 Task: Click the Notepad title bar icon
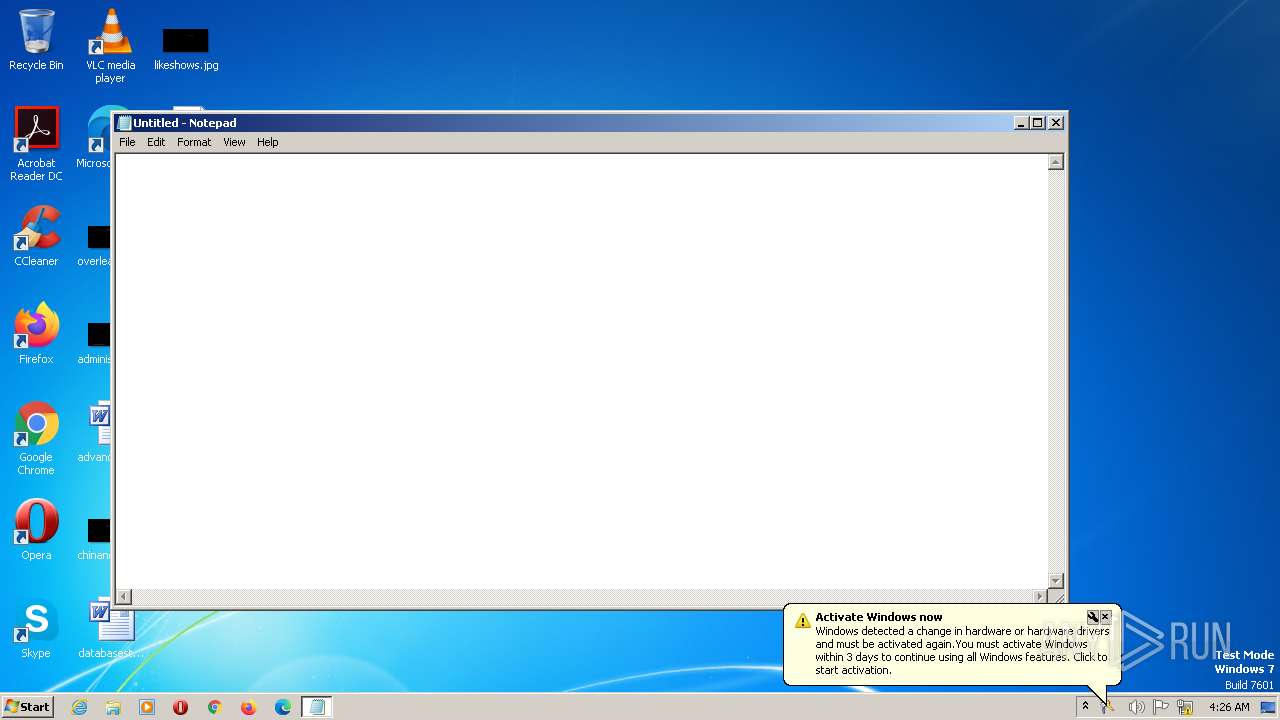coord(124,123)
